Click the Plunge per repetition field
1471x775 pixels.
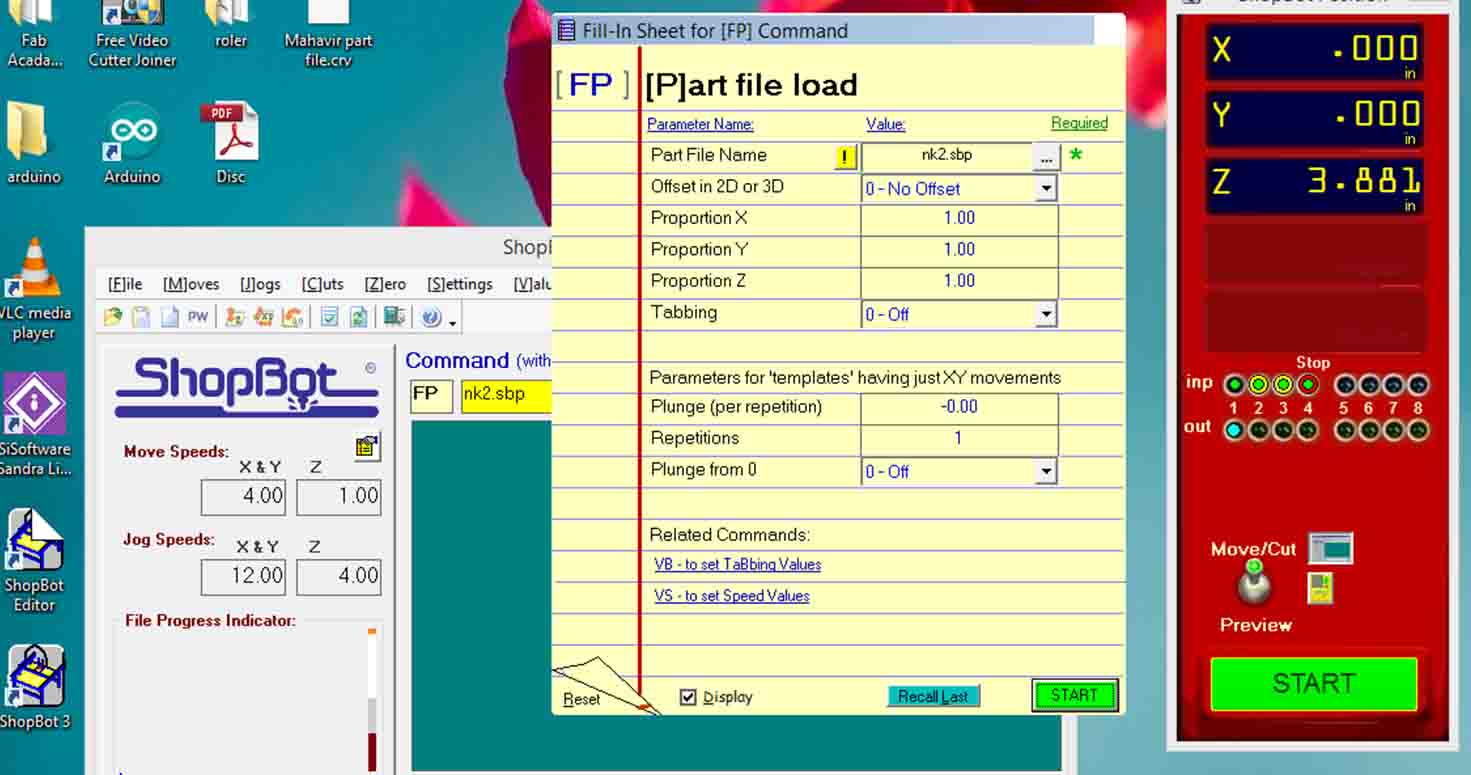point(959,407)
